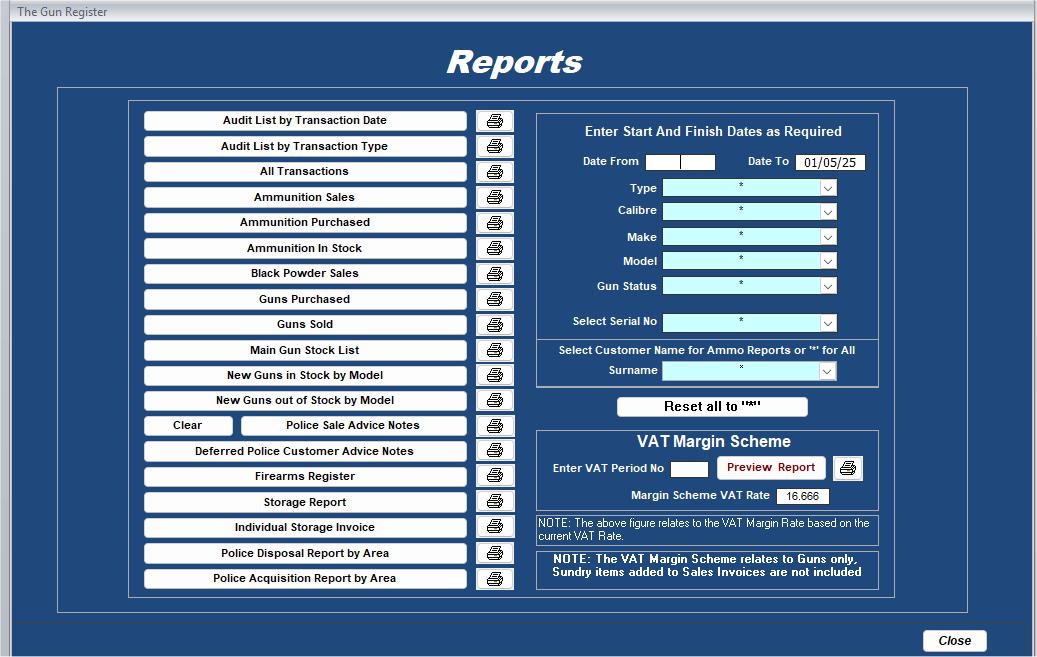Preview the VAT Margin Scheme report

coord(770,467)
